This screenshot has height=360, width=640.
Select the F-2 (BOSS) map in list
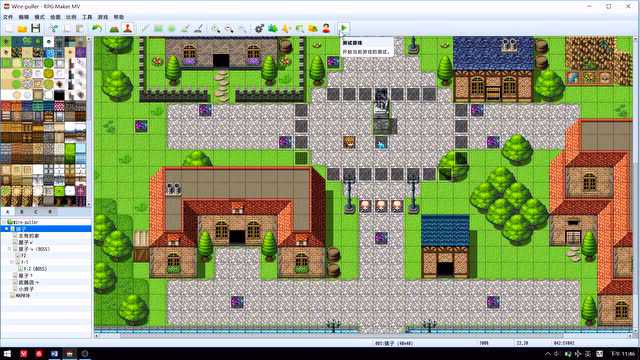coord(35,269)
